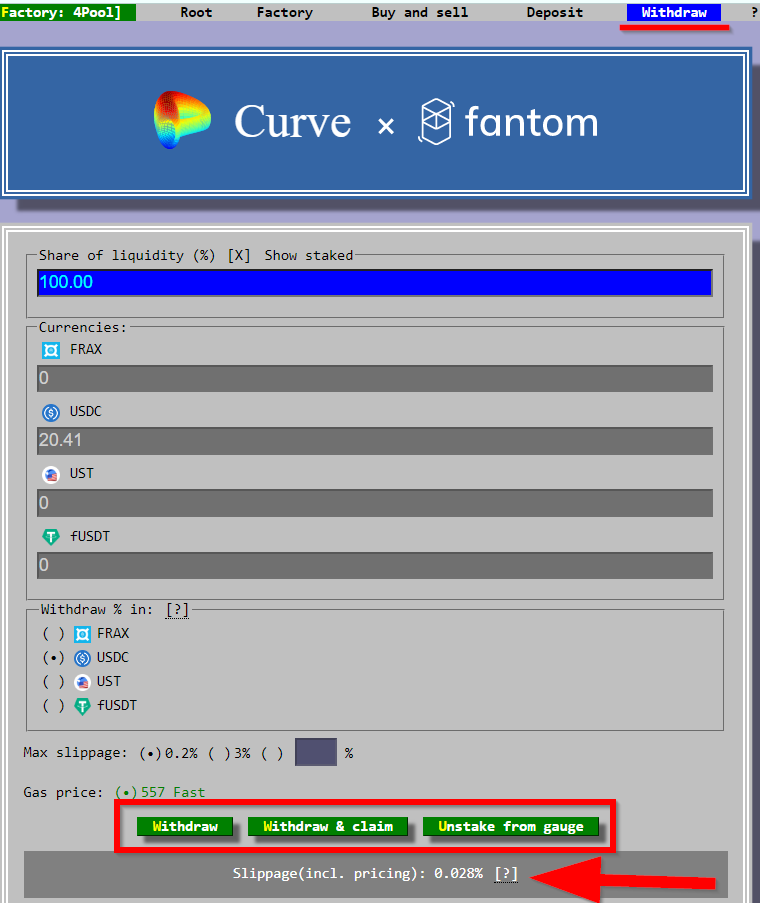Click the USDC icon in Currencies
Screen dimensions: 760x903
[51, 412]
